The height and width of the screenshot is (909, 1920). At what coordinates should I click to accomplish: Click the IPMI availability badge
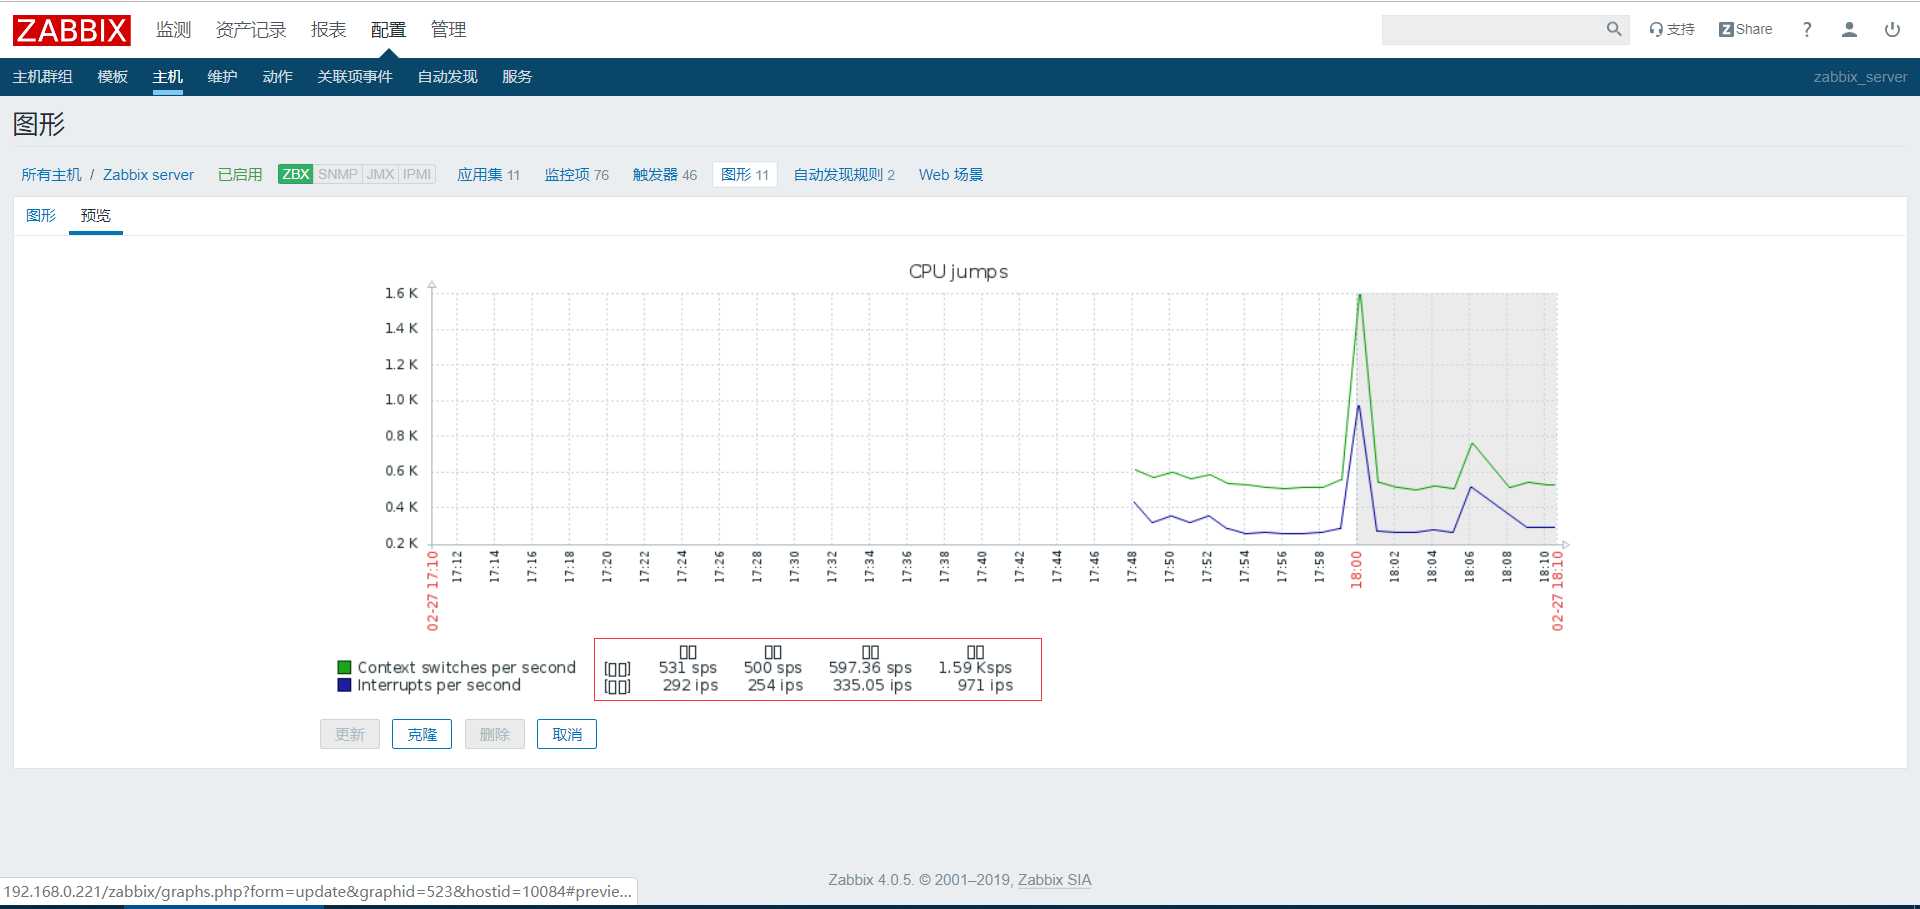[x=417, y=174]
